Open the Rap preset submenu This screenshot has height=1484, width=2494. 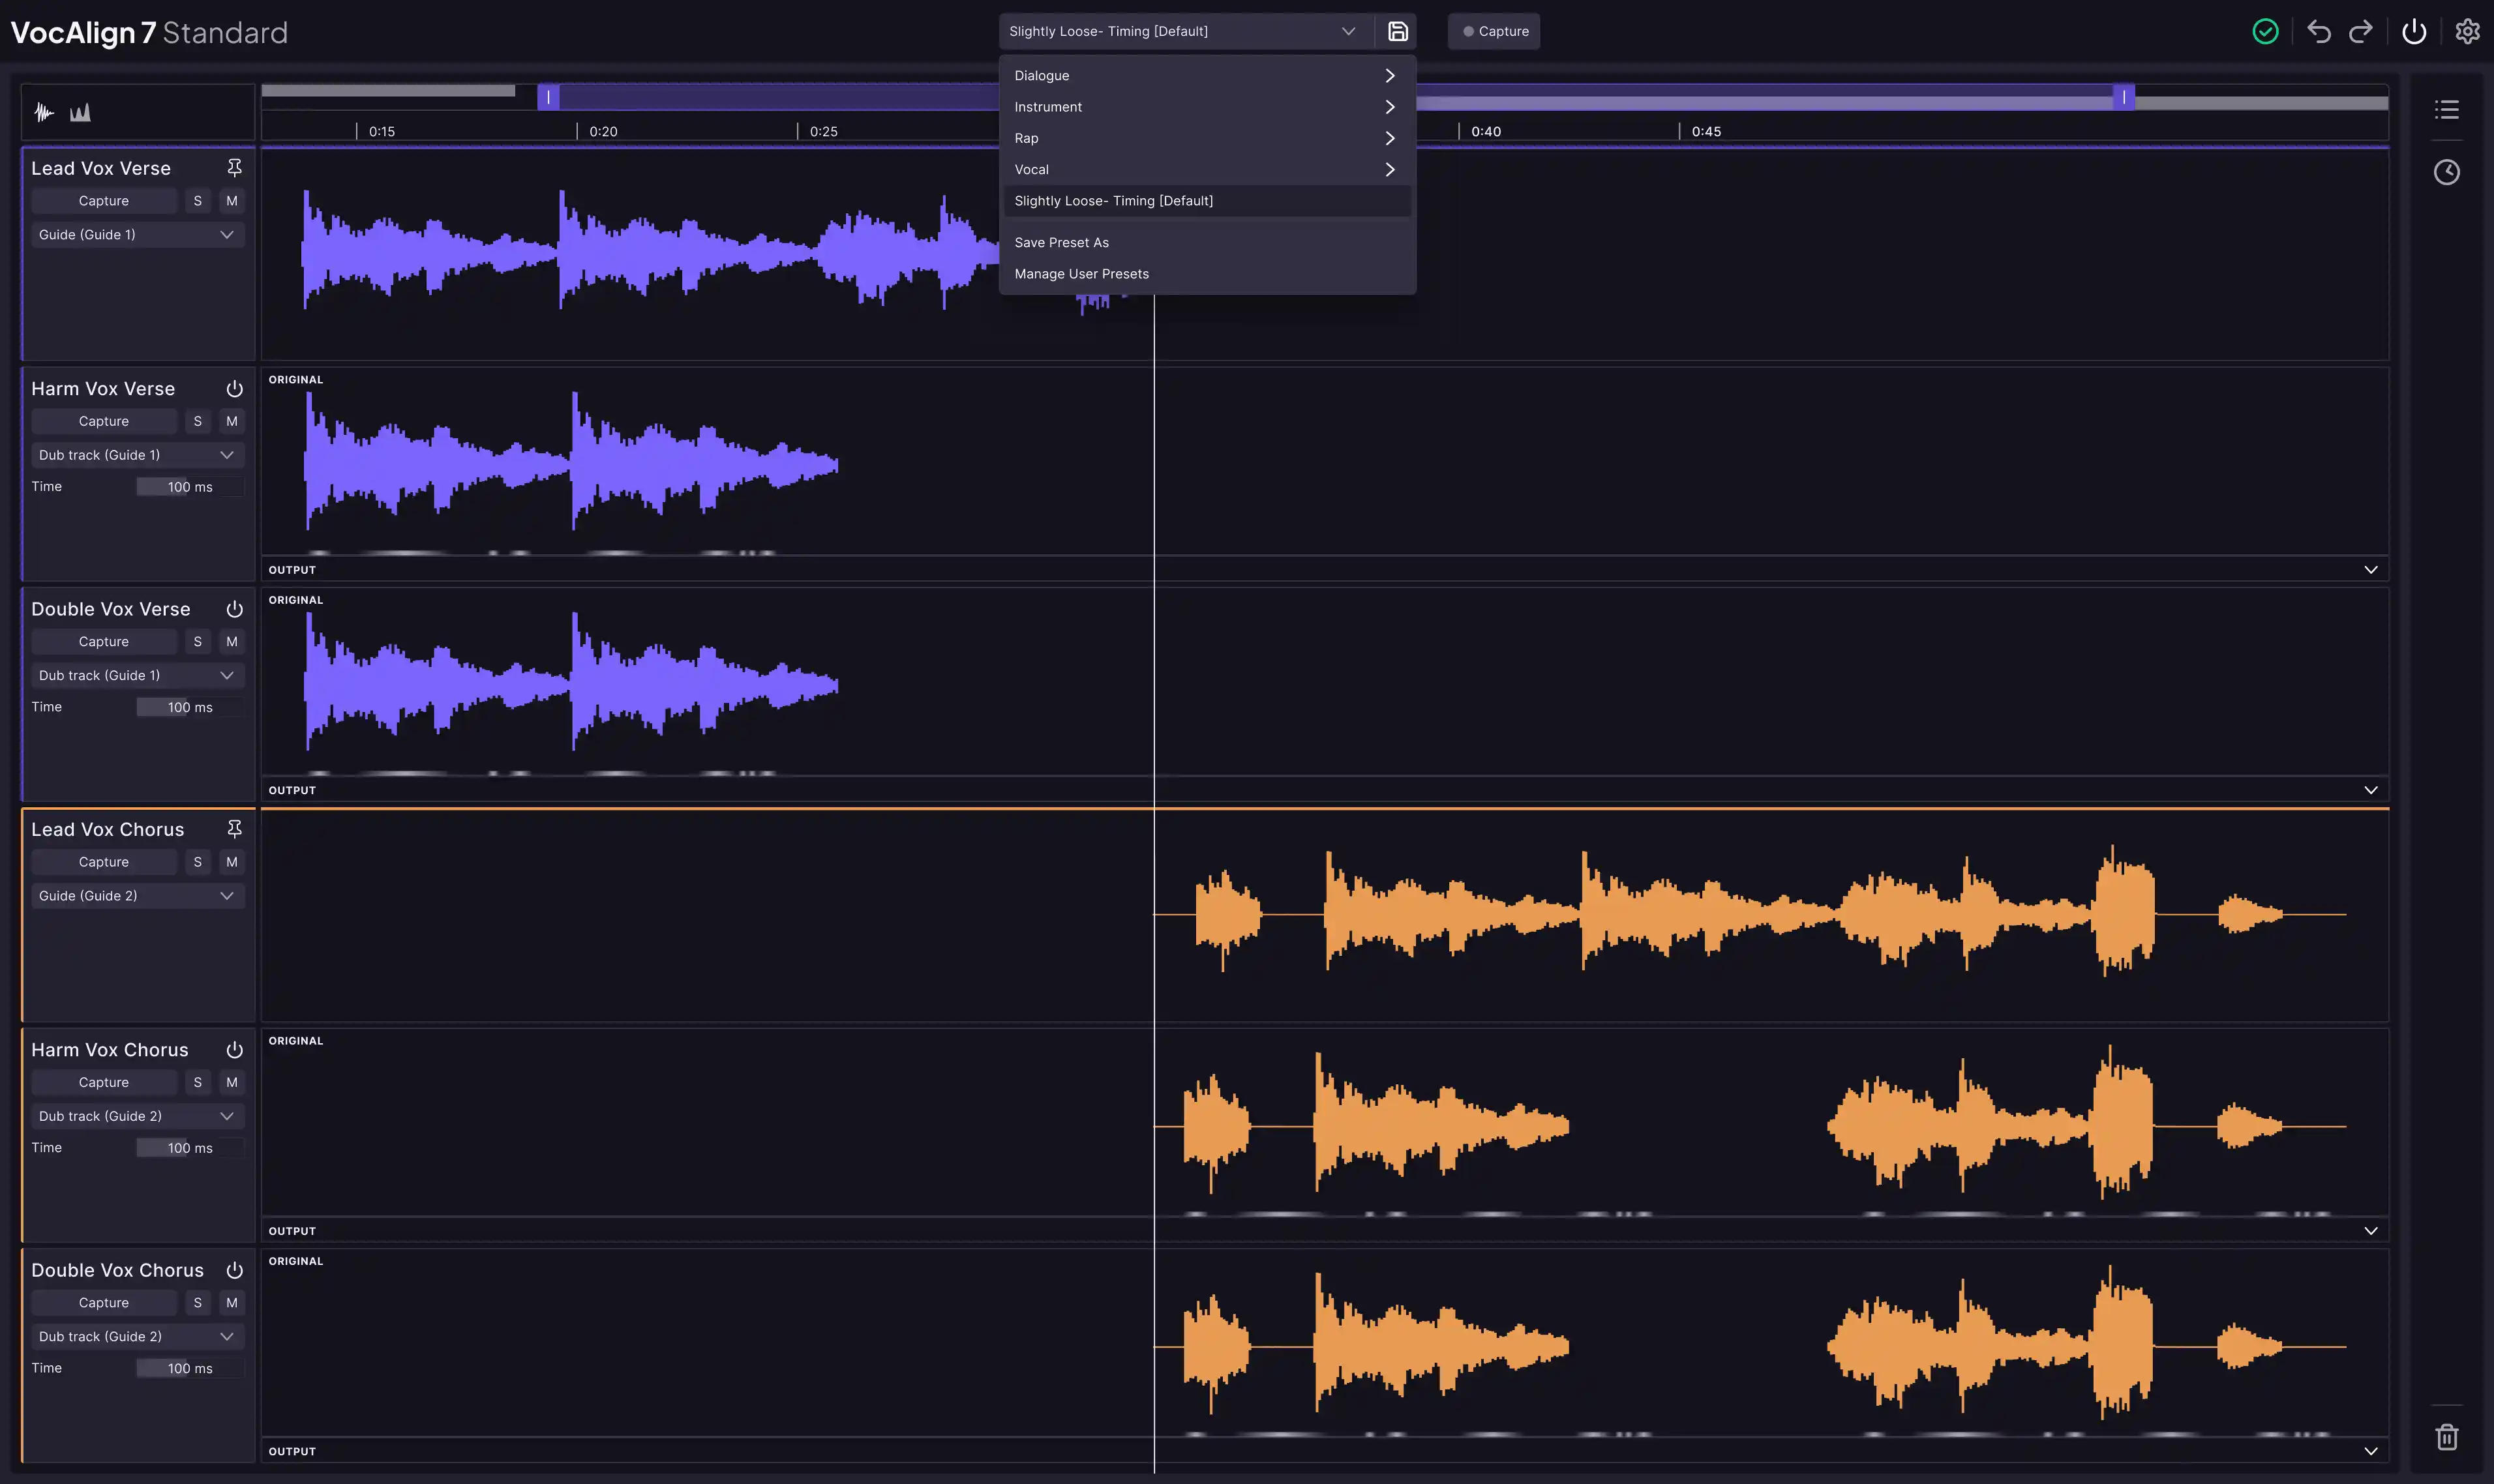tap(1207, 138)
